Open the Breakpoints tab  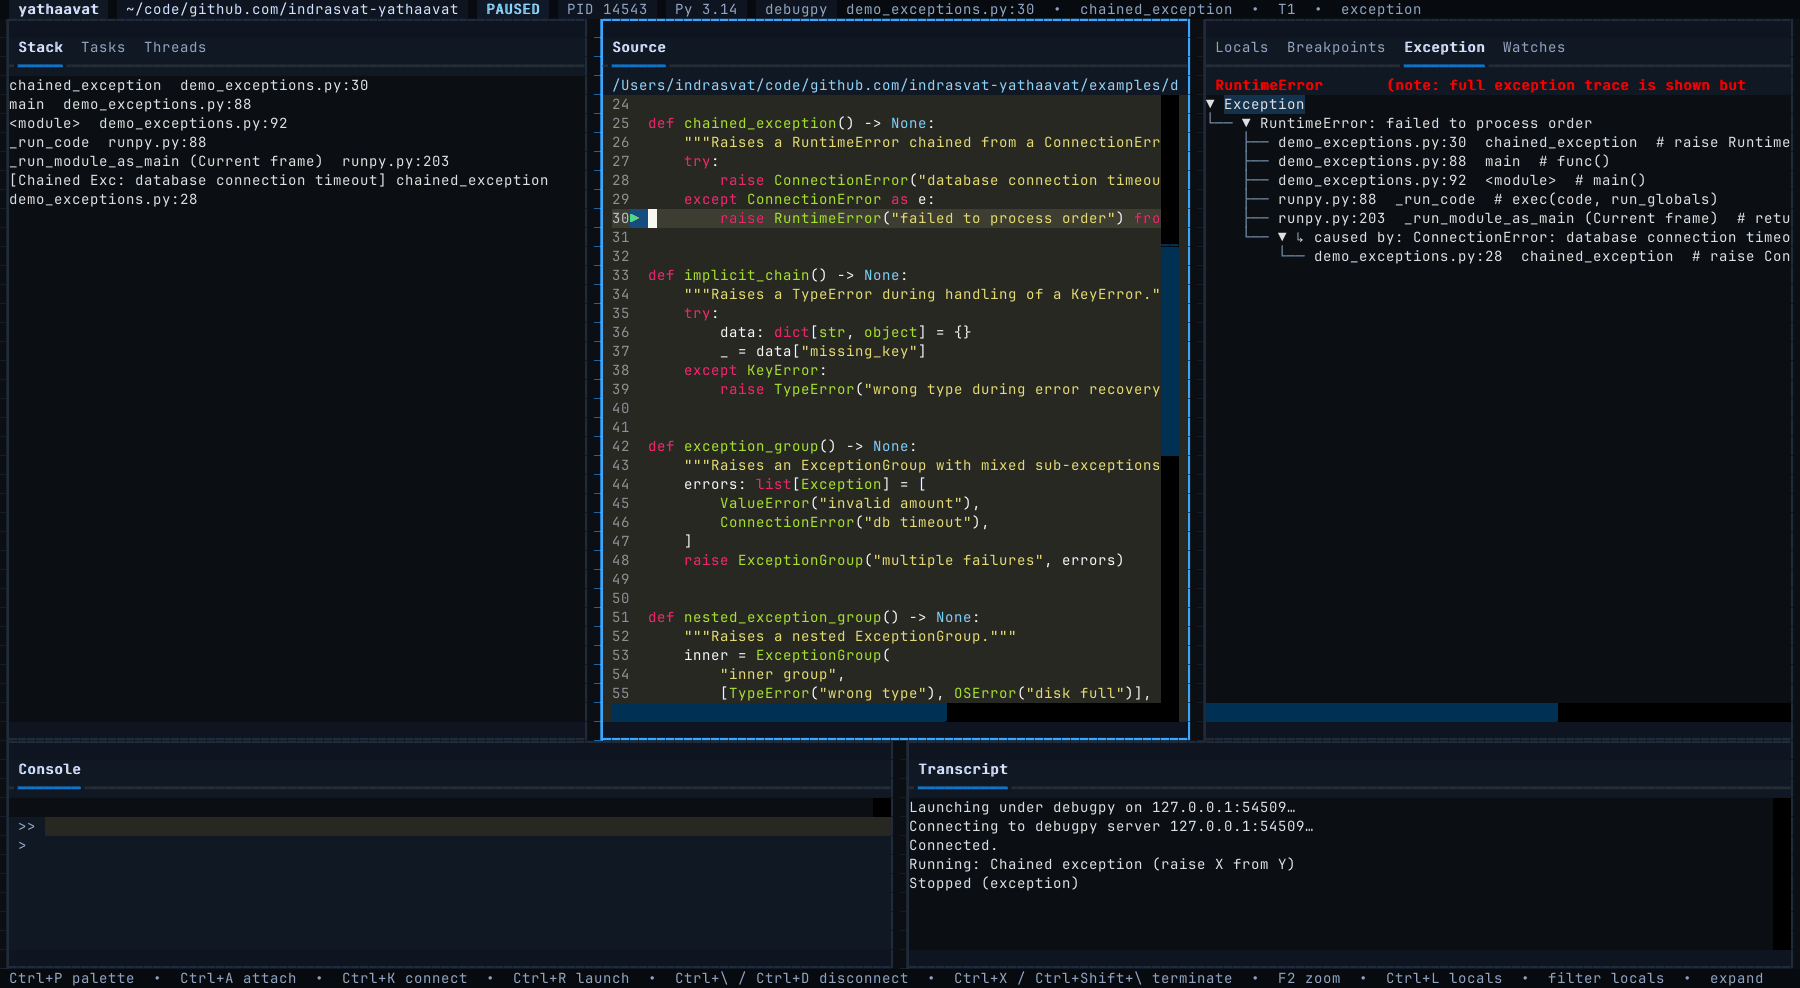(x=1336, y=47)
